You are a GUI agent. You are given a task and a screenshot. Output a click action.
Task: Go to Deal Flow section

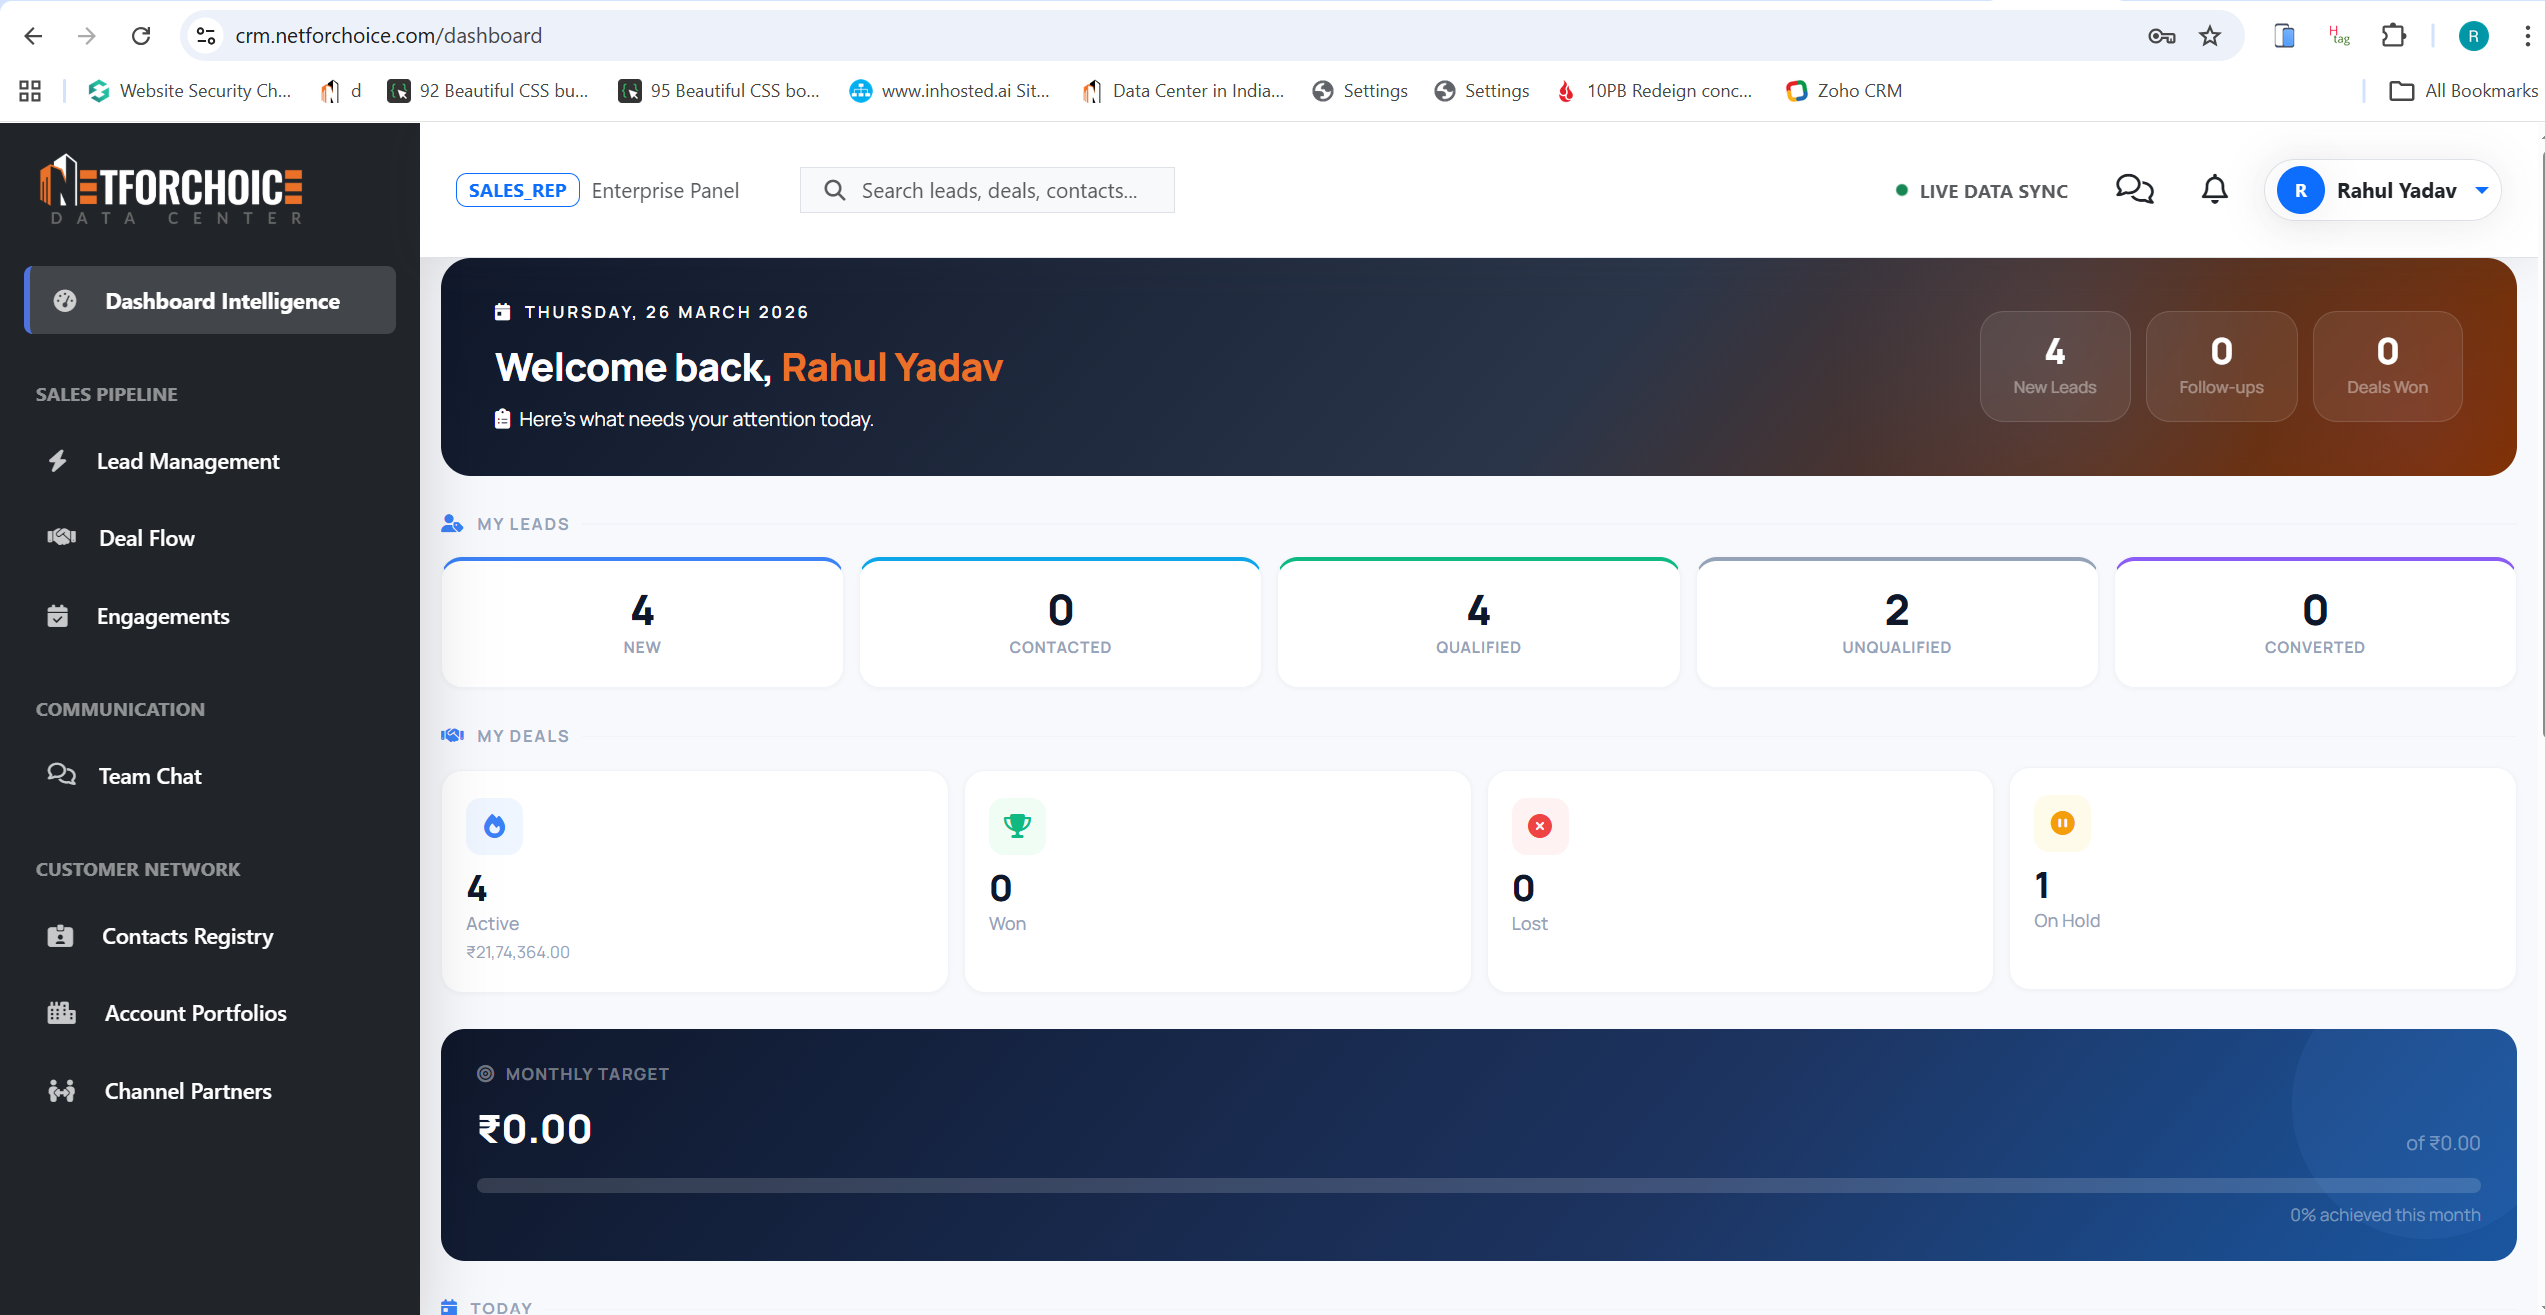pos(147,538)
